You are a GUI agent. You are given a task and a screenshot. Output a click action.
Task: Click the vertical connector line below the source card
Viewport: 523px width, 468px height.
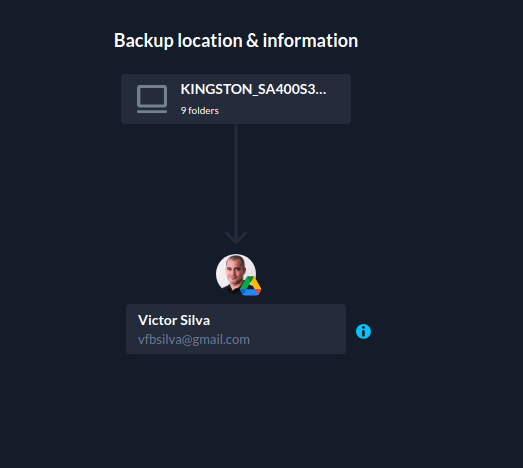point(236,177)
